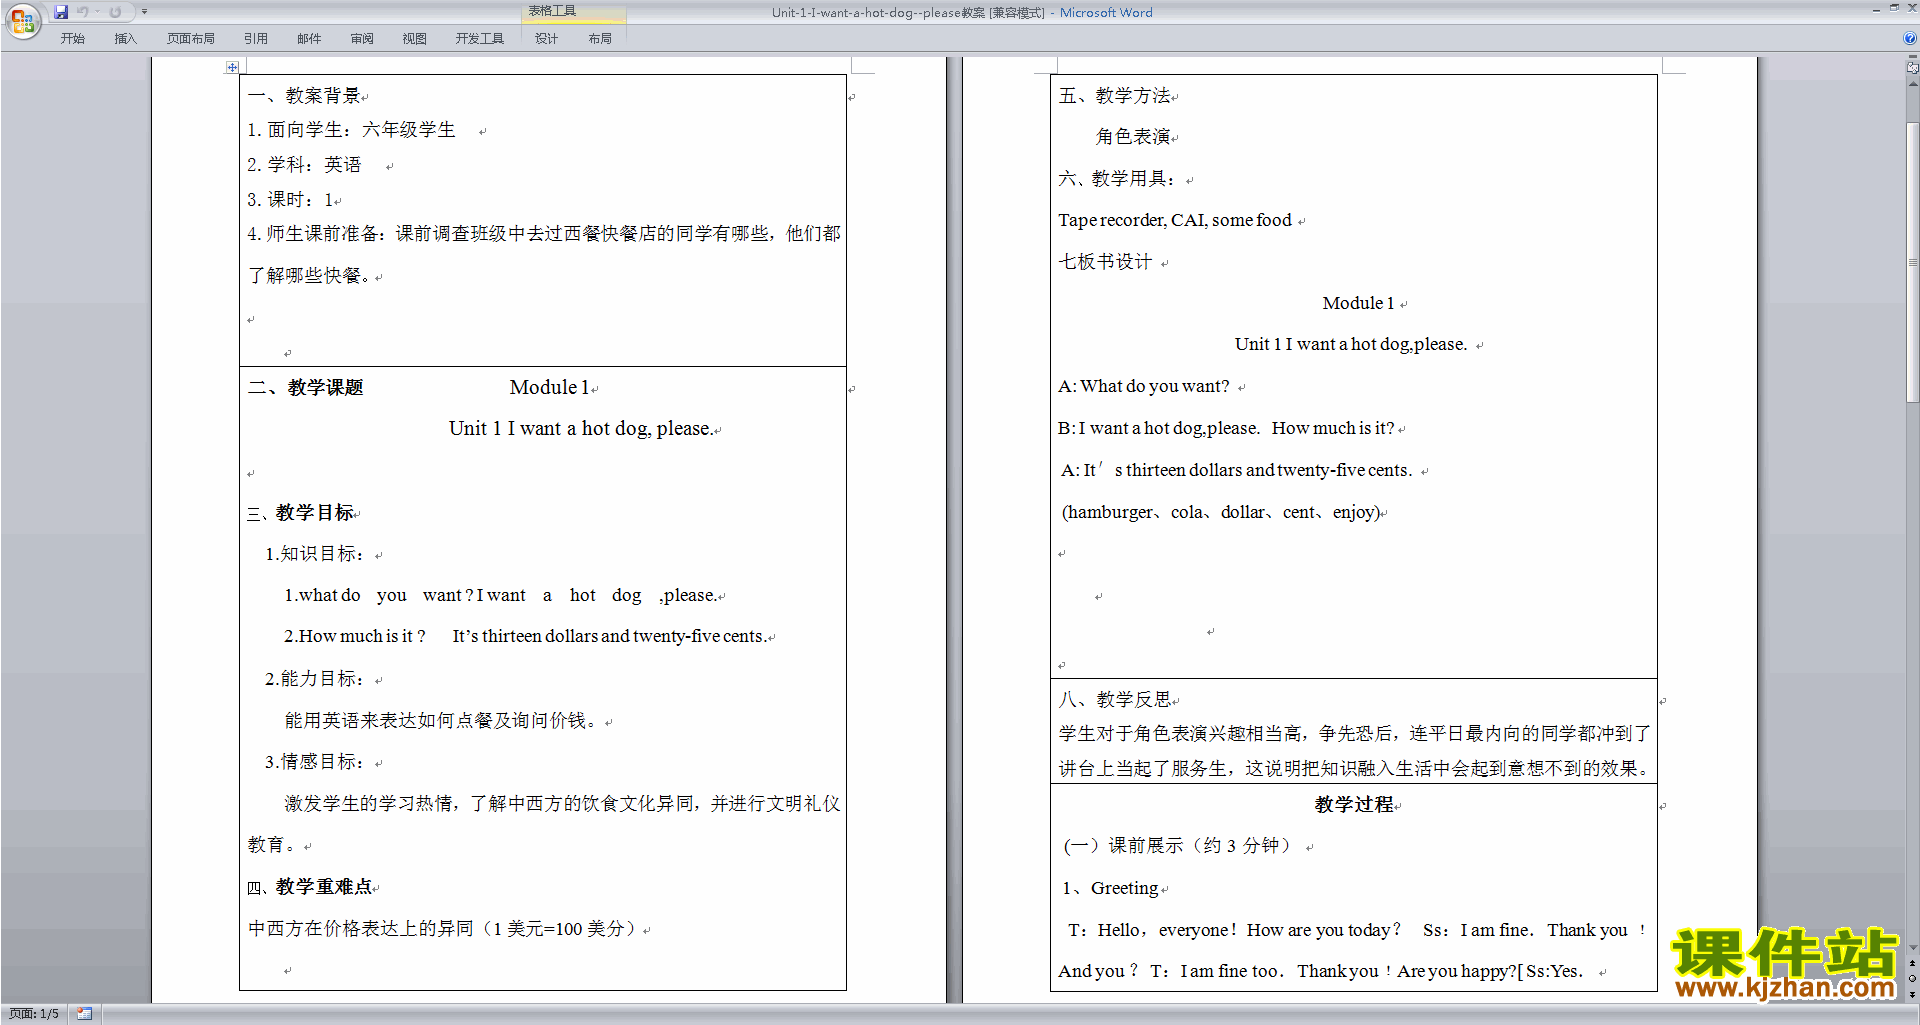Click the heading 三、教学目标
The width and height of the screenshot is (1920, 1025).
coord(300,513)
